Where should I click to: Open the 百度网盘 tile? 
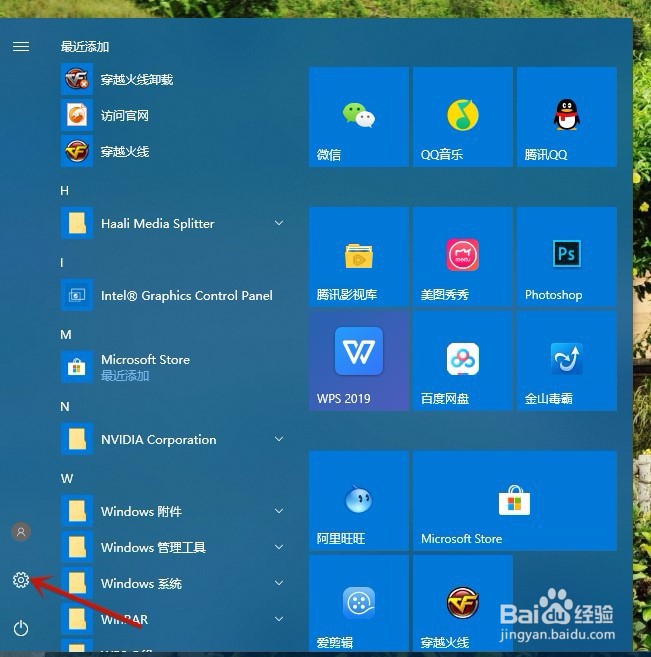click(462, 361)
